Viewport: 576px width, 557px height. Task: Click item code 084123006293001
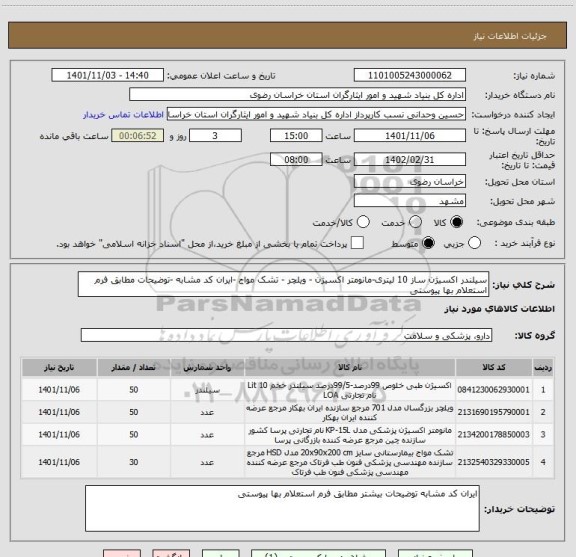(x=494, y=390)
